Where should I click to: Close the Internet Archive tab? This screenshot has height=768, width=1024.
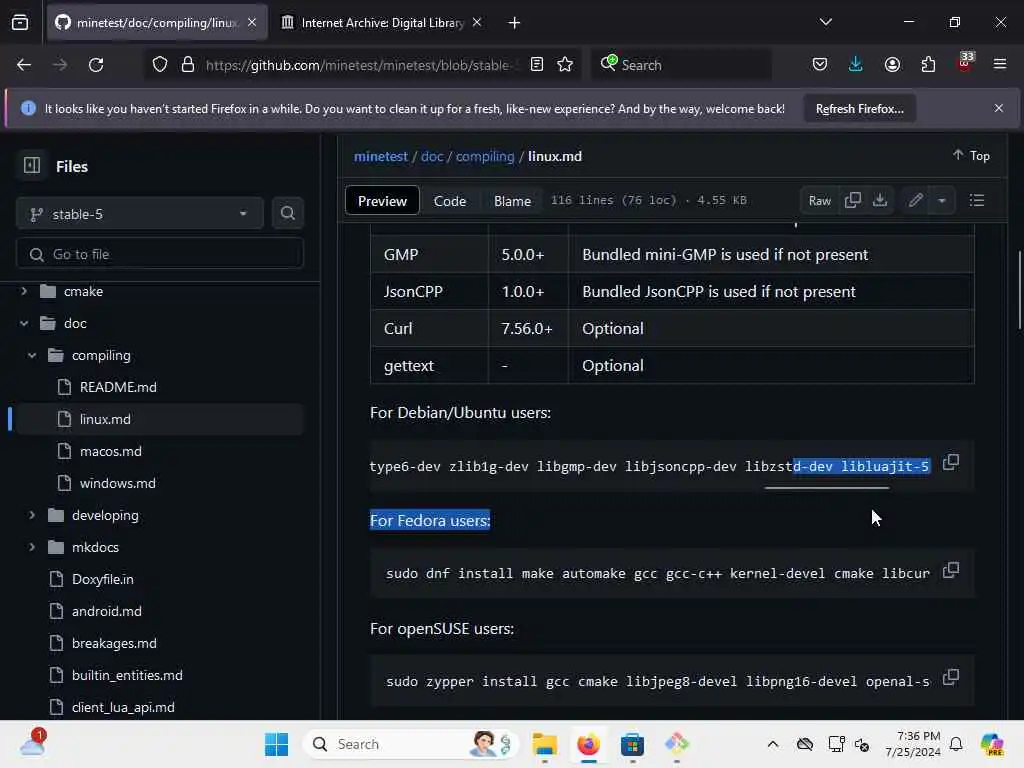click(477, 23)
